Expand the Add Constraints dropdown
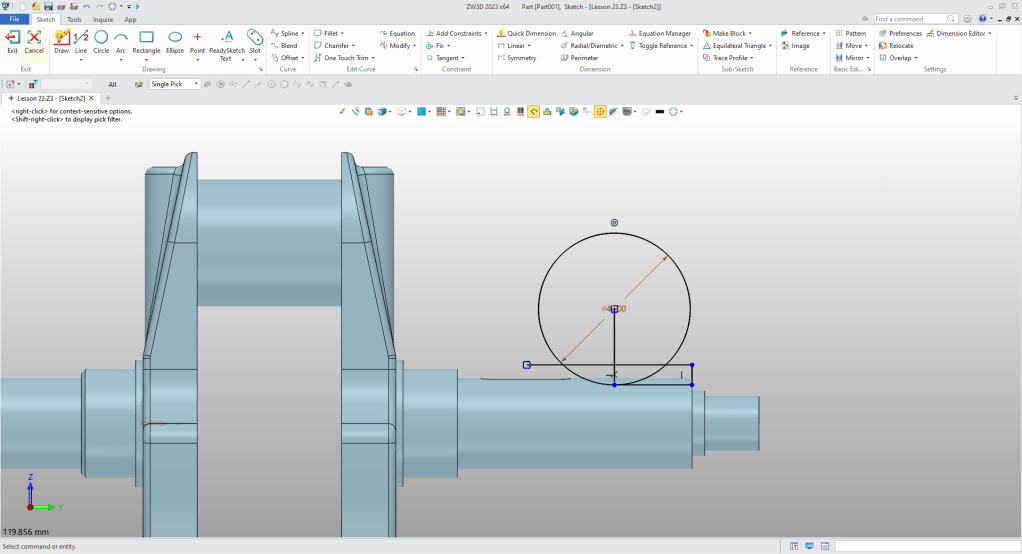The image size is (1022, 554). click(x=486, y=33)
